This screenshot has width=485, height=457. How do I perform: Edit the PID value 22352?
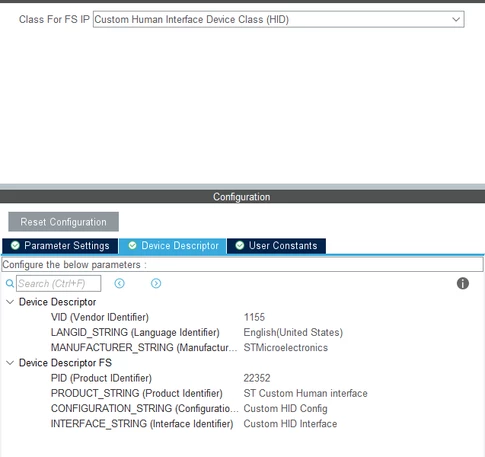(257, 378)
